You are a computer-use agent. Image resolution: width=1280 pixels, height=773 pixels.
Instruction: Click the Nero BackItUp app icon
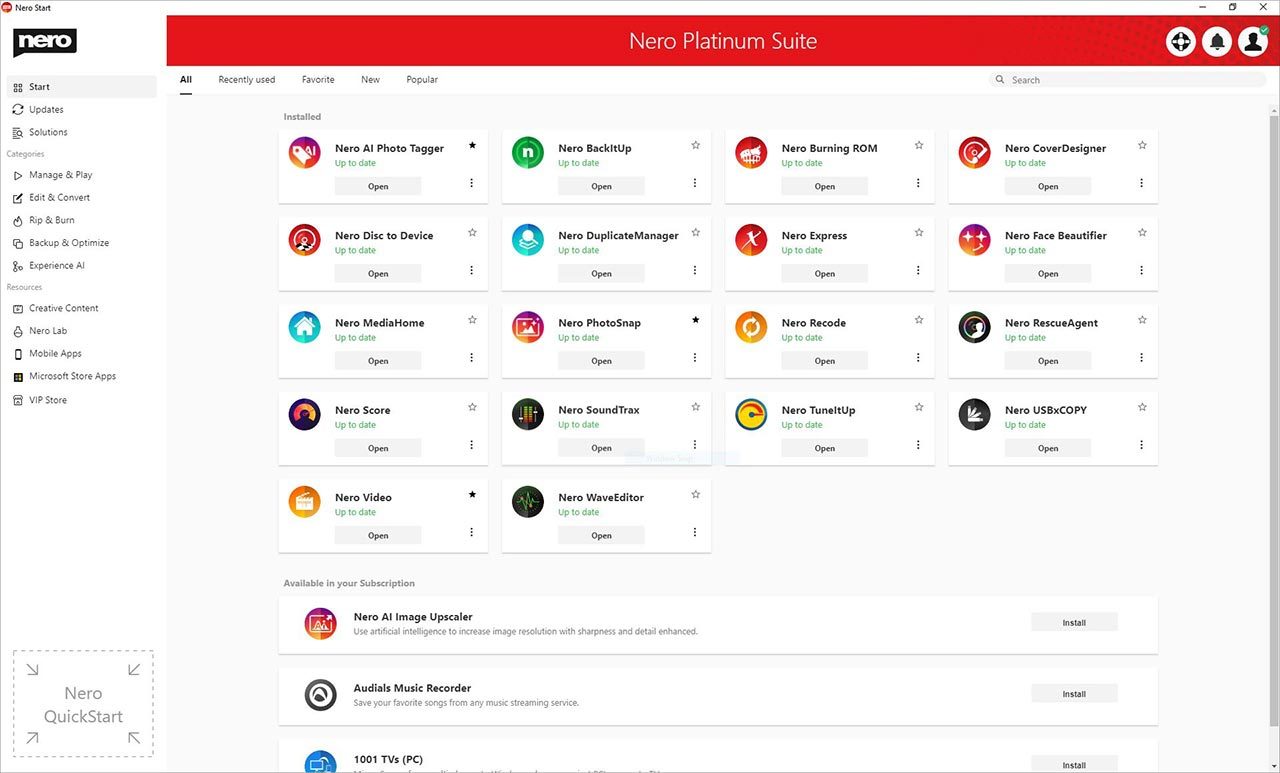528,153
